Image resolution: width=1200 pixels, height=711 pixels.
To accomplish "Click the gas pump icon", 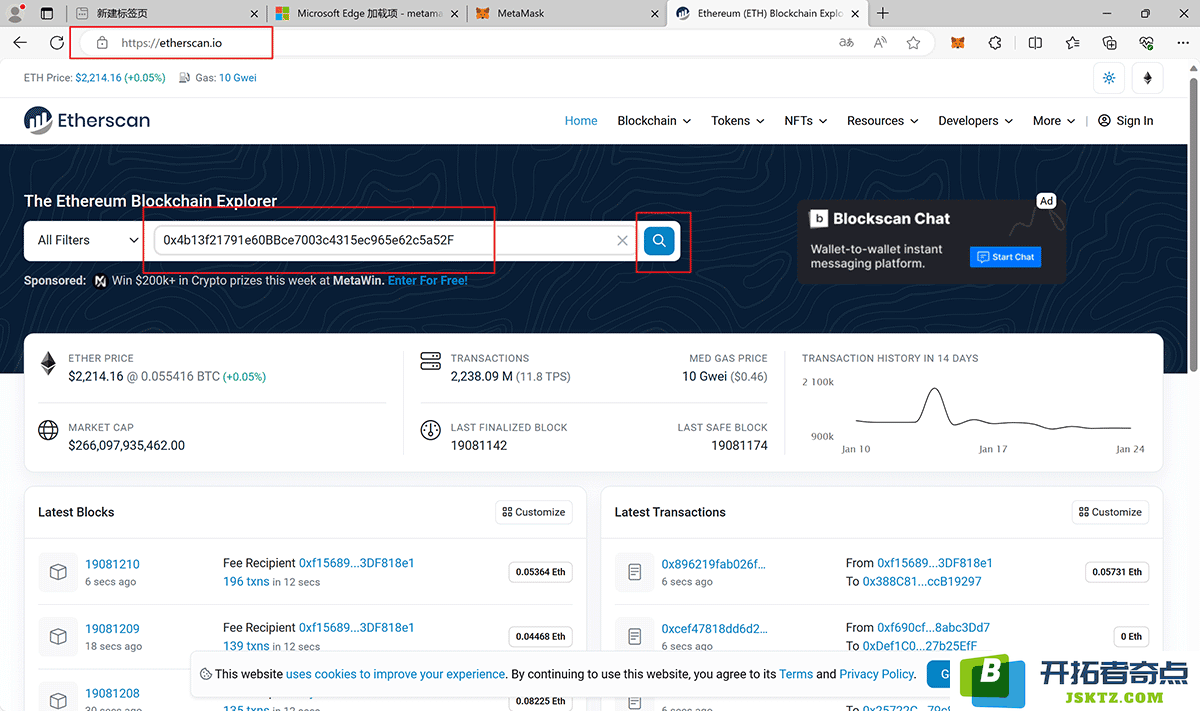I will (x=185, y=78).
